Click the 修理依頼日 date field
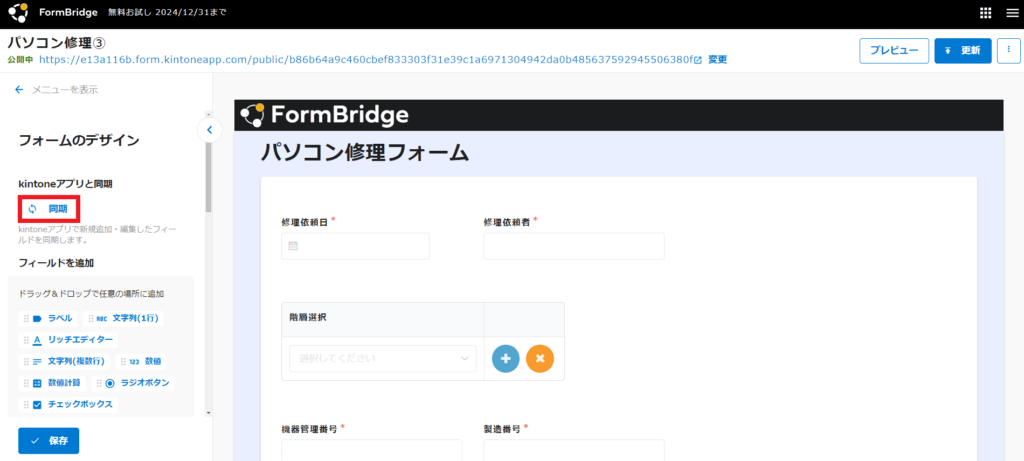Viewport: 1024px width, 461px height. 355,246
